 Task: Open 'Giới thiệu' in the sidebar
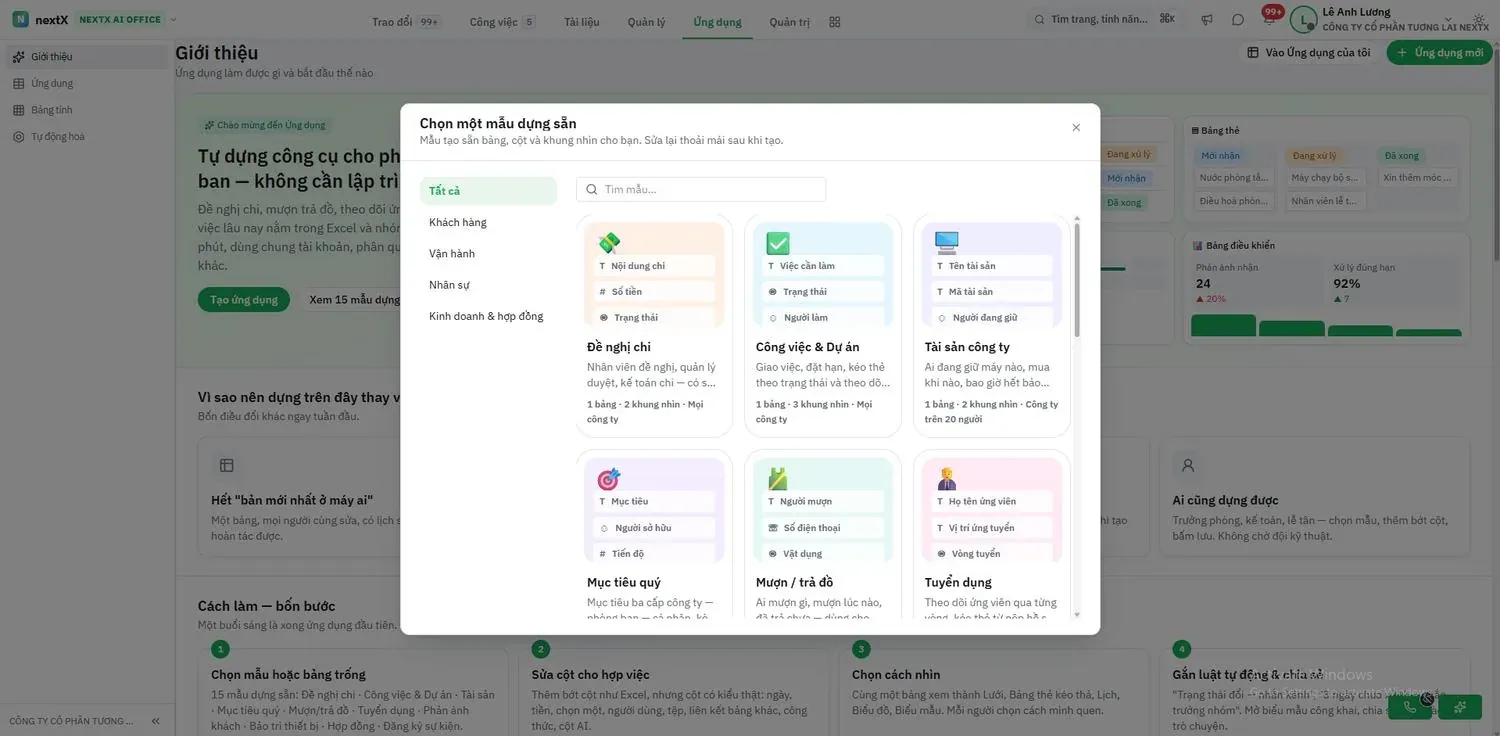[x=87, y=57]
